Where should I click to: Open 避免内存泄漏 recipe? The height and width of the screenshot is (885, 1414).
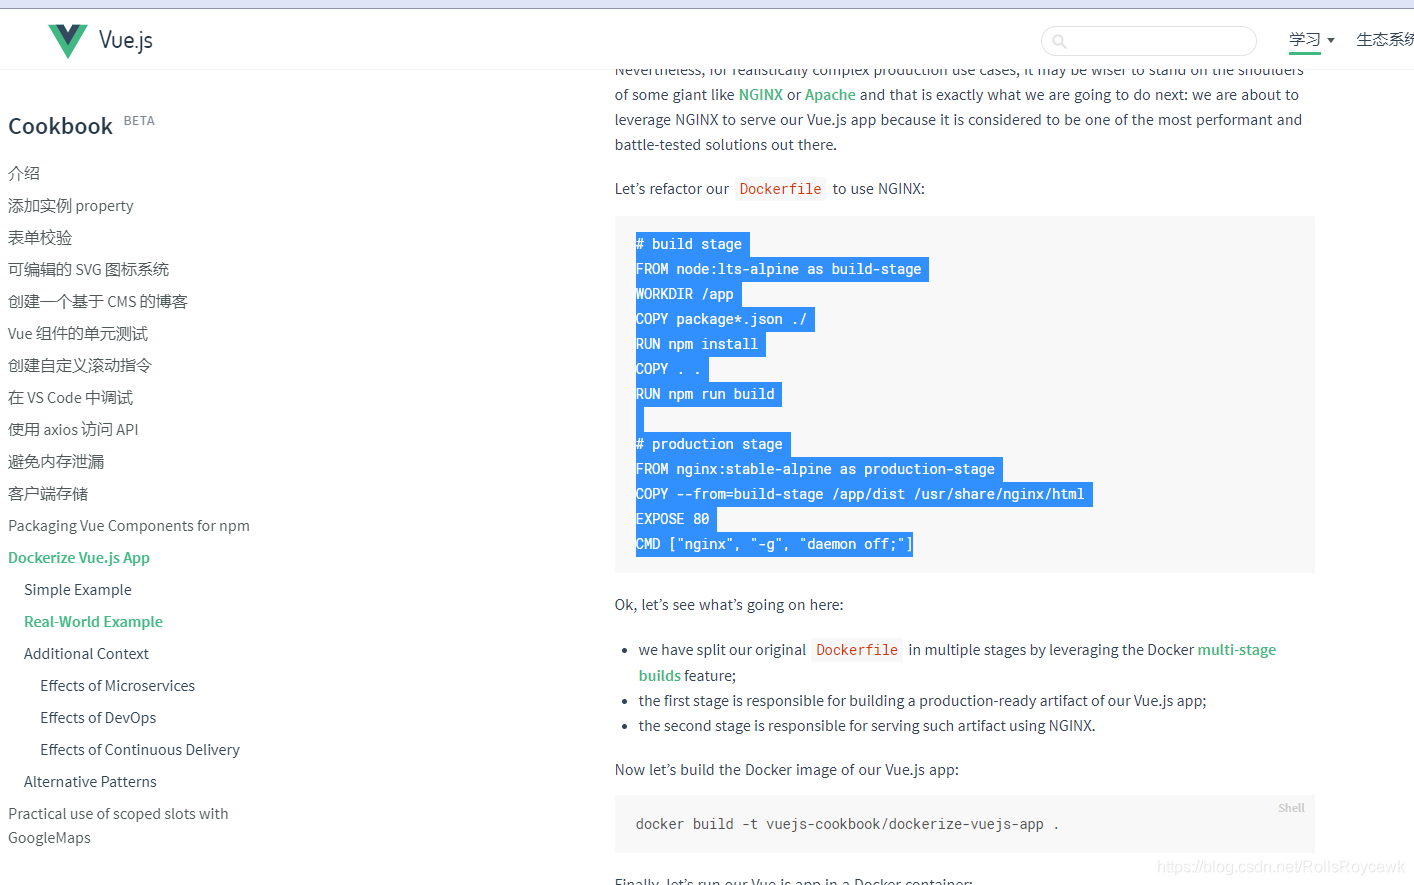[56, 462]
